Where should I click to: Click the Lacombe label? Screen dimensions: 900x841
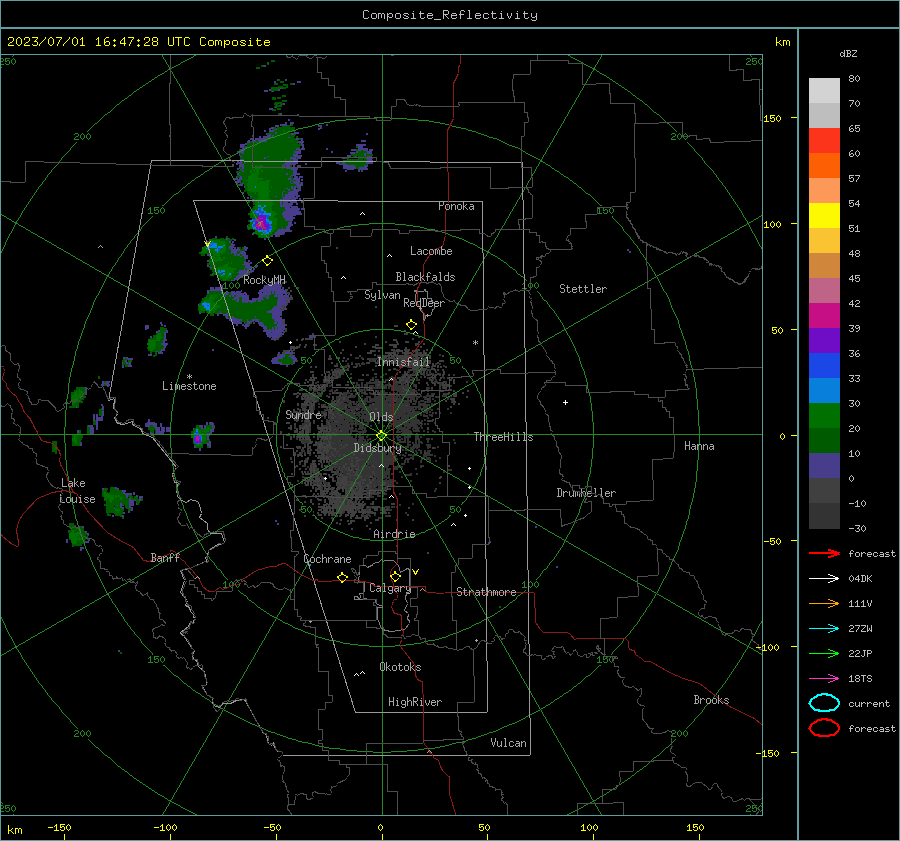(431, 251)
